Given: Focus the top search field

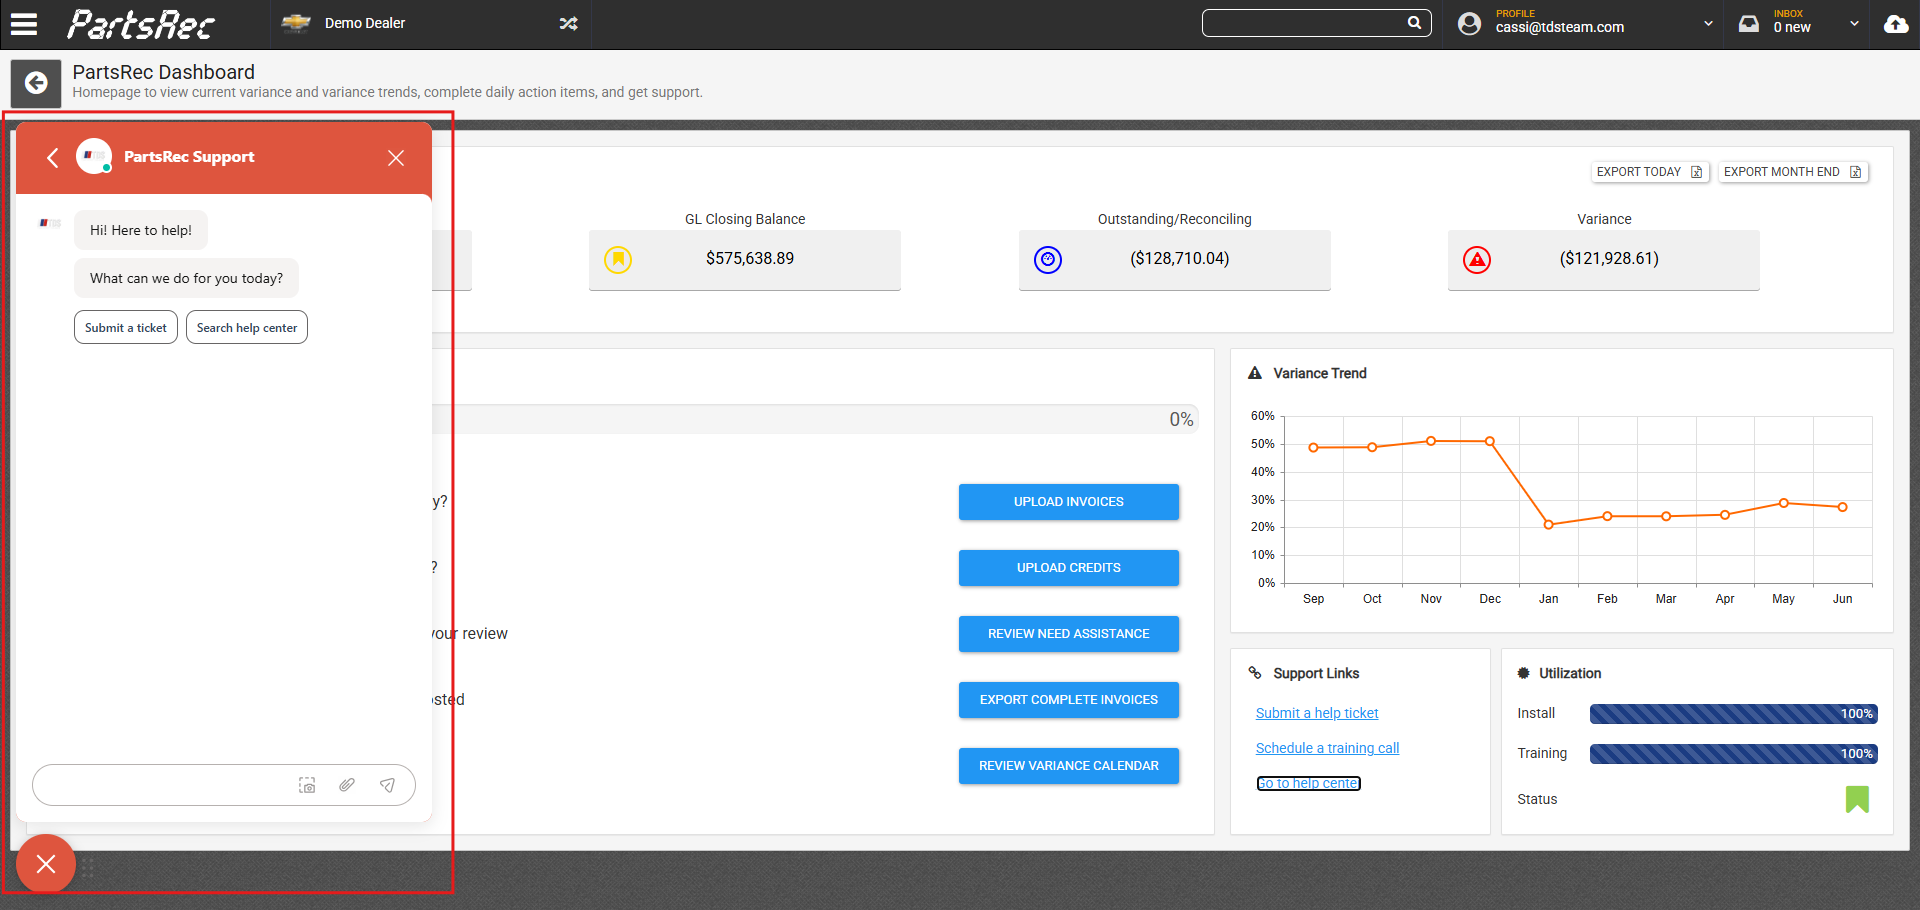Looking at the screenshot, I should pos(1316,23).
